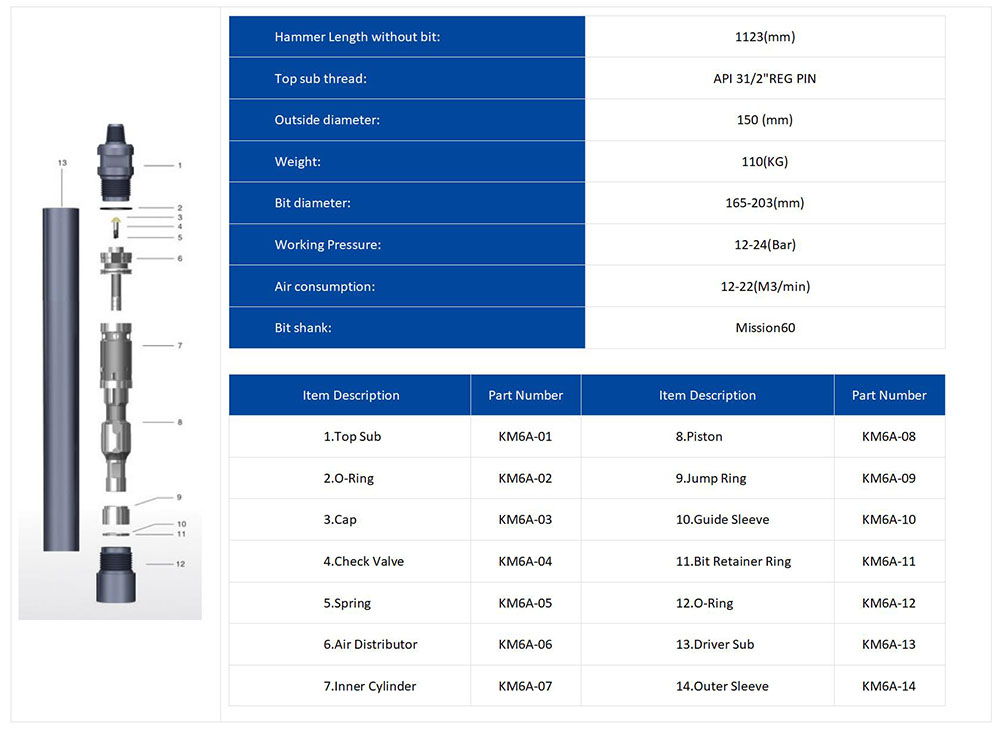1000x730 pixels.
Task: Click the black O-ring labeled 2 in diagram
Action: point(116,208)
